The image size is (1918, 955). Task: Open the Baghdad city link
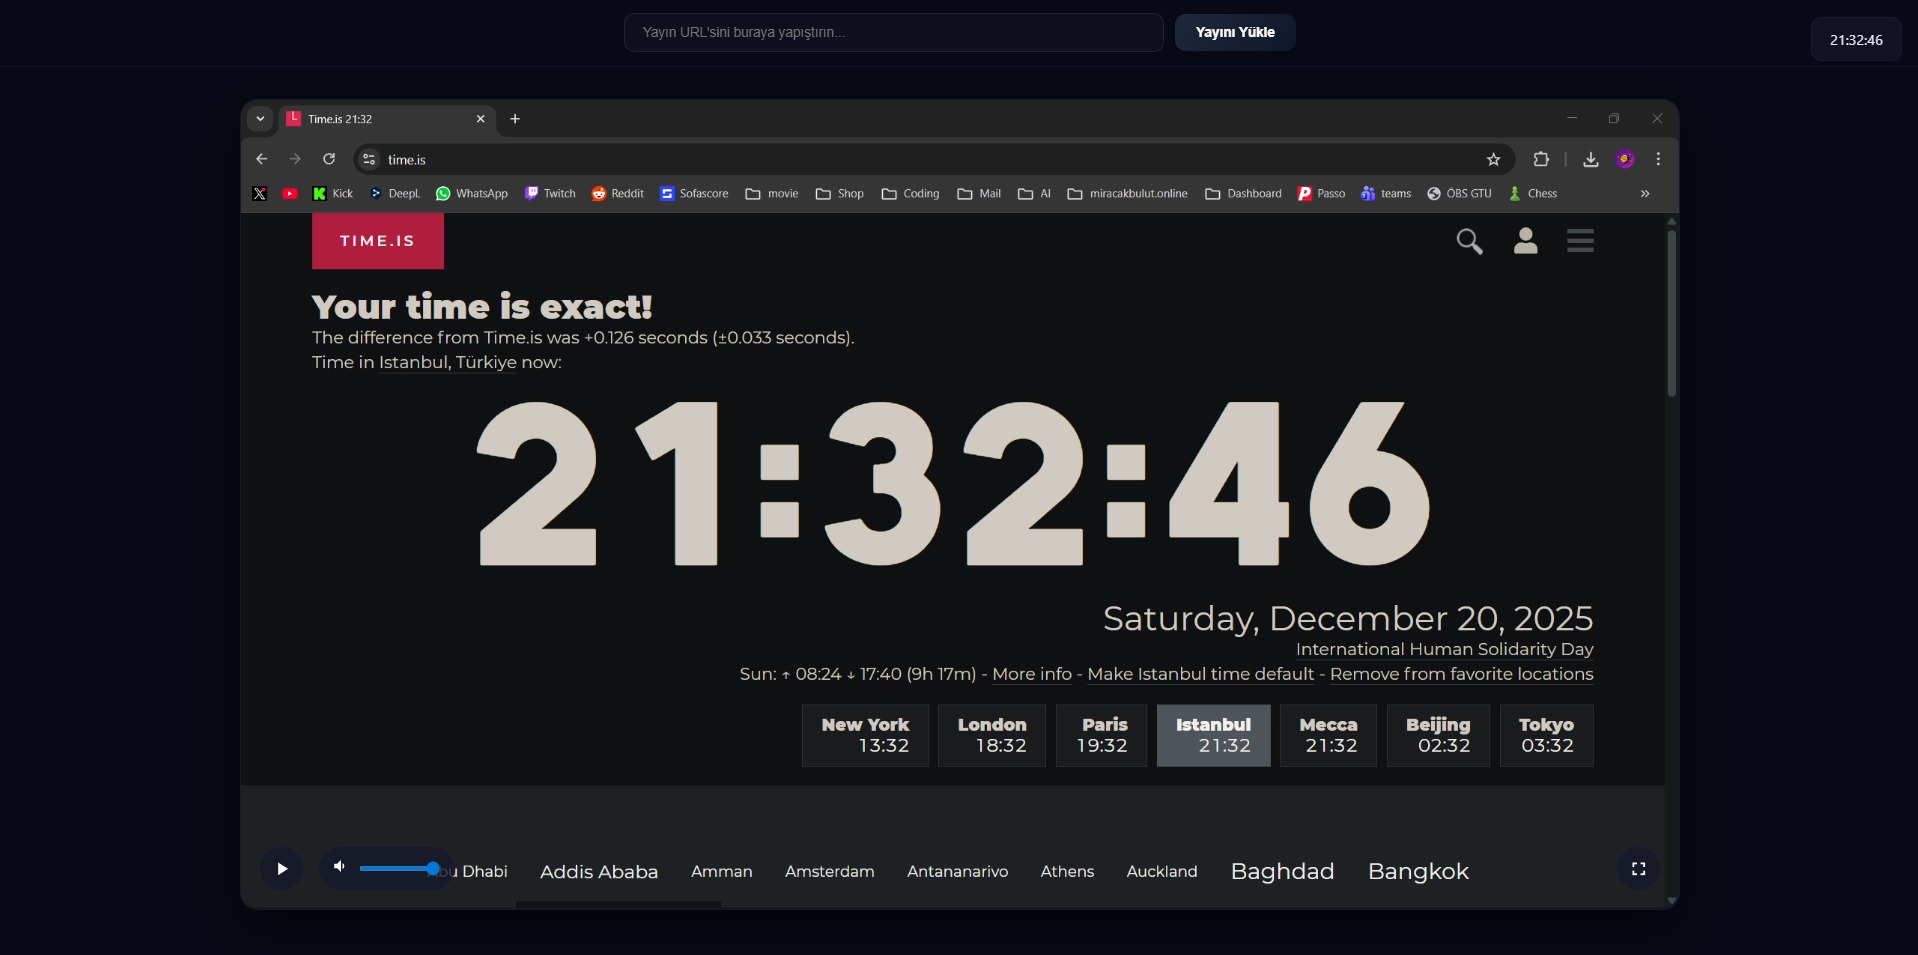[1282, 871]
